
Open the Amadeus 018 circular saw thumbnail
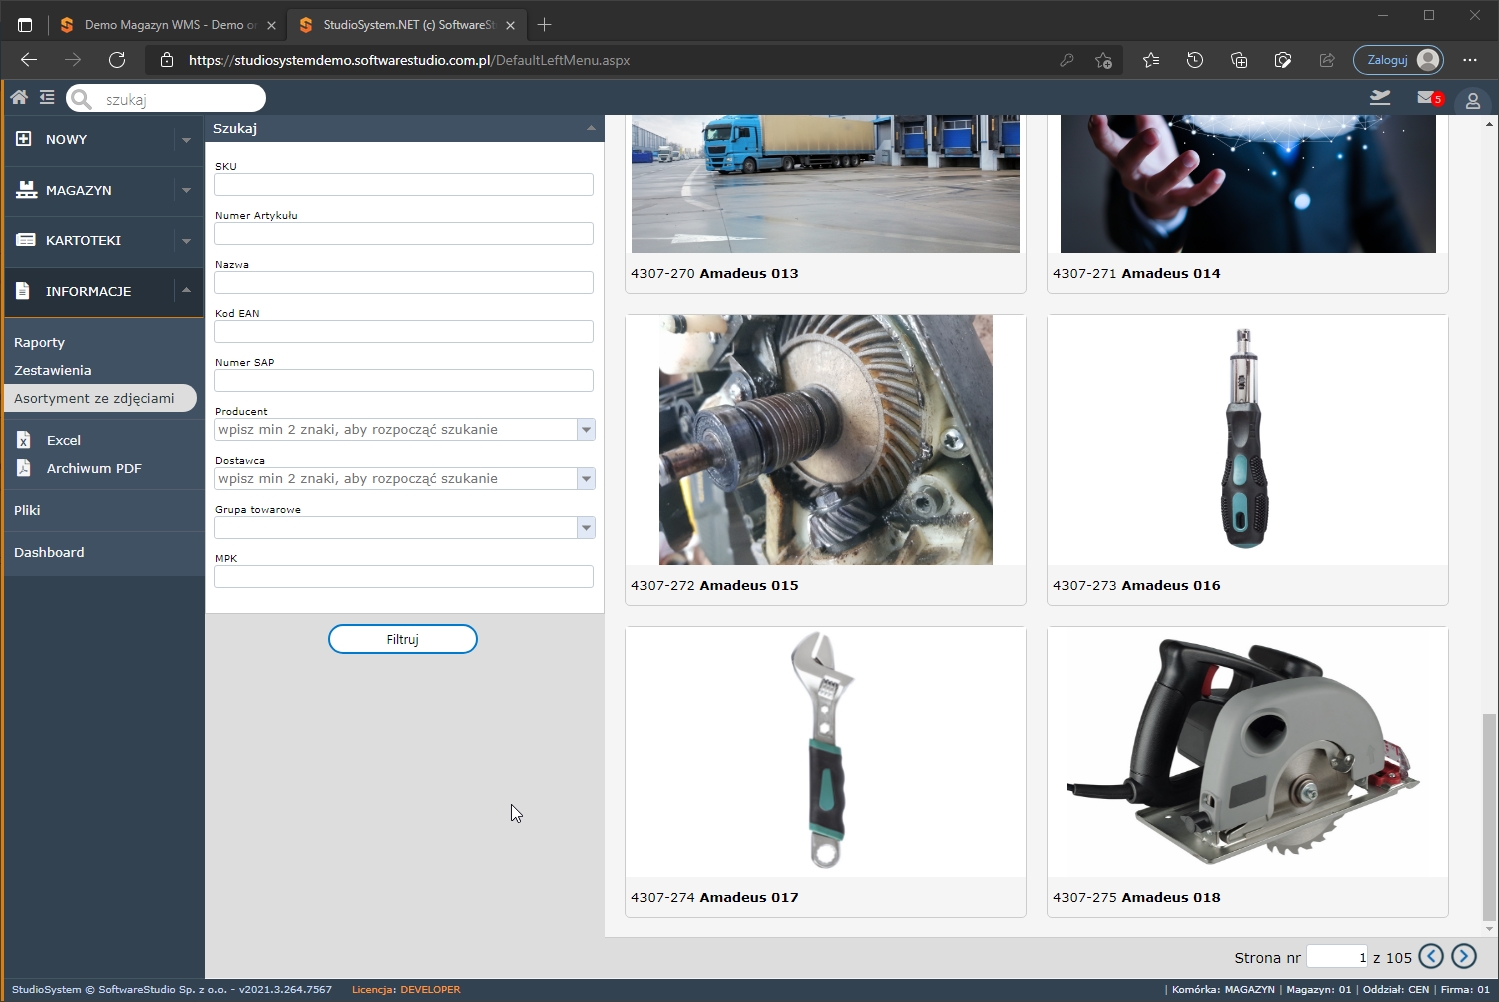pos(1247,753)
